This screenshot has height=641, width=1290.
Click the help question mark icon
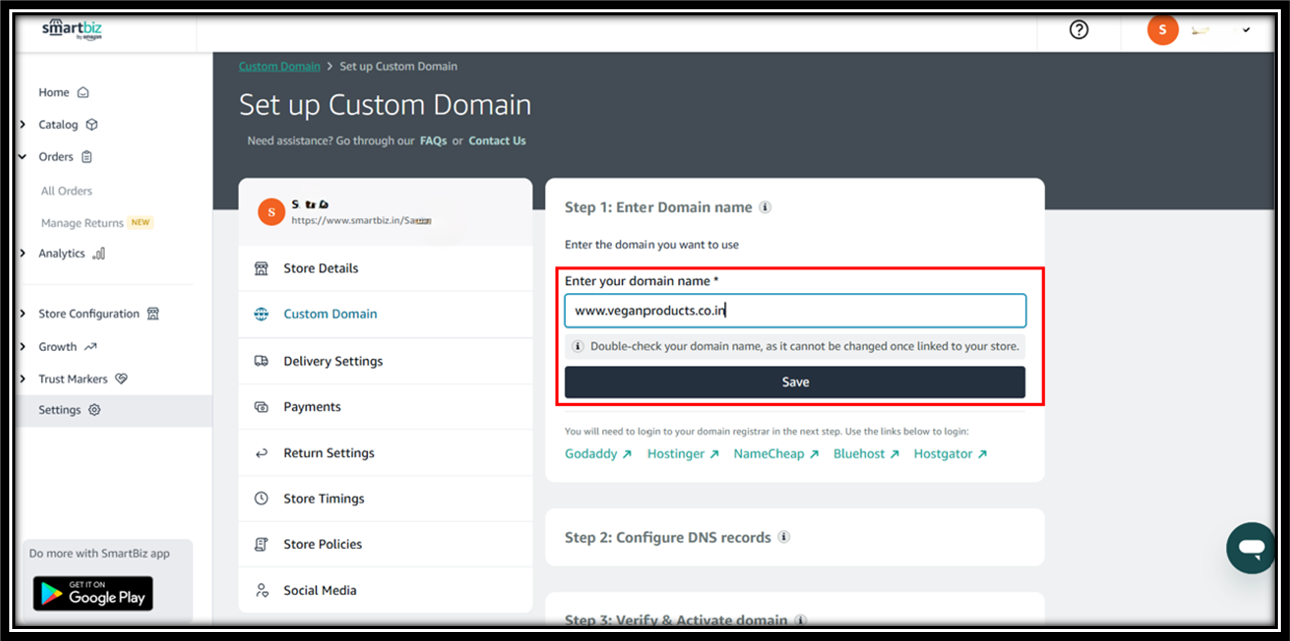[1078, 30]
